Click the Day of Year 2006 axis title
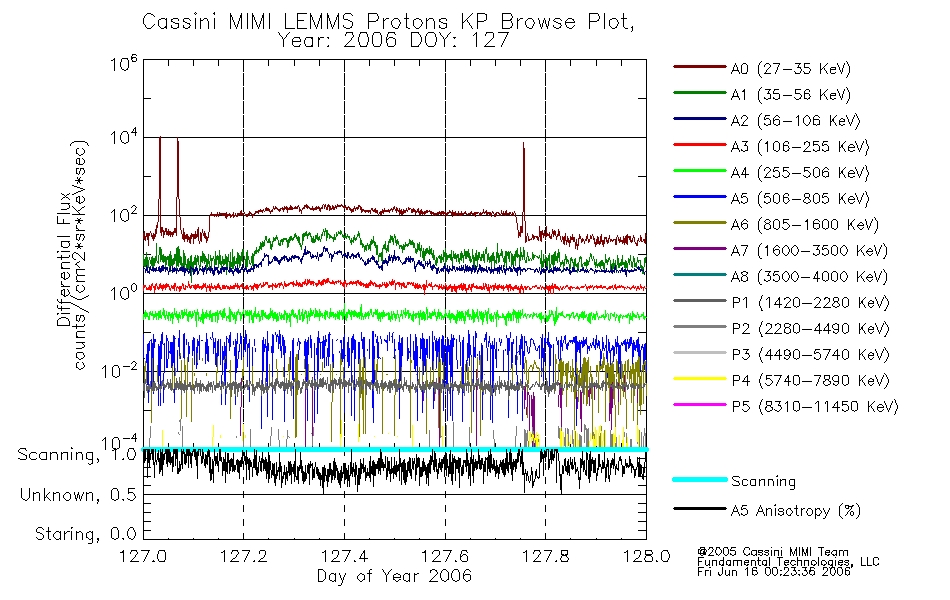This screenshot has height=600, width=950. (x=394, y=576)
